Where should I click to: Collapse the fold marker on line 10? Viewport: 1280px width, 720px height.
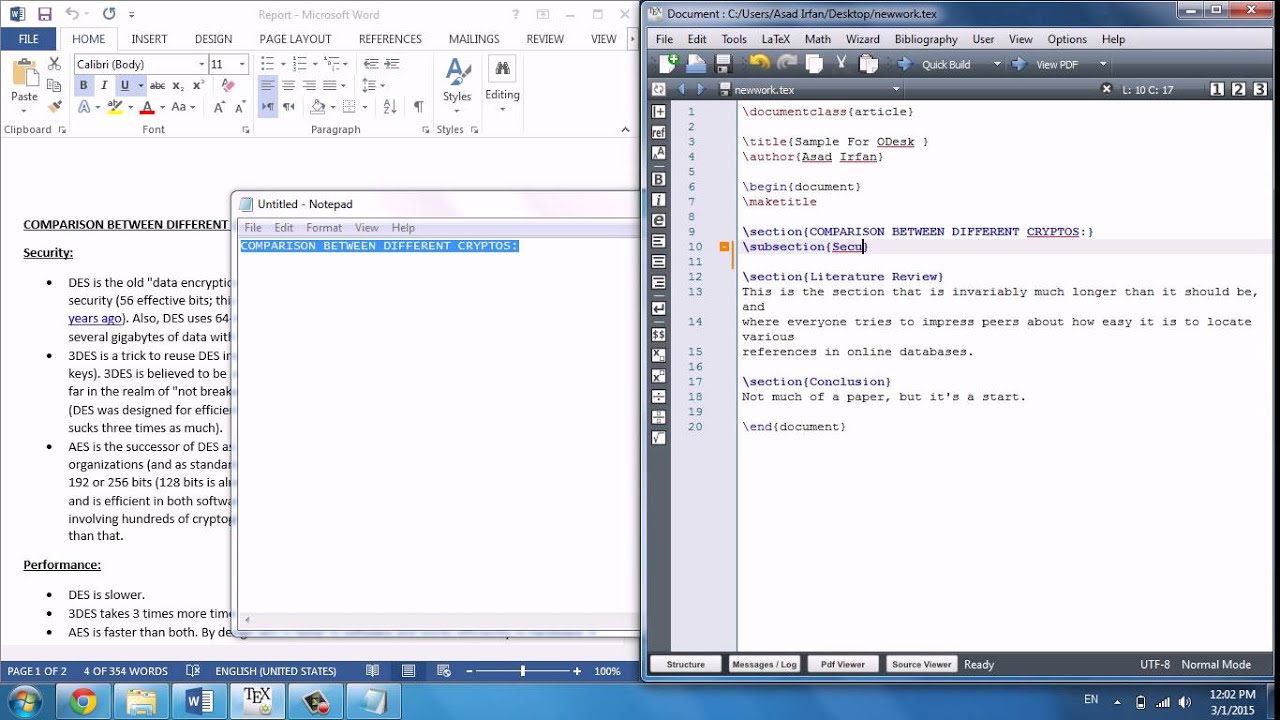tap(725, 246)
